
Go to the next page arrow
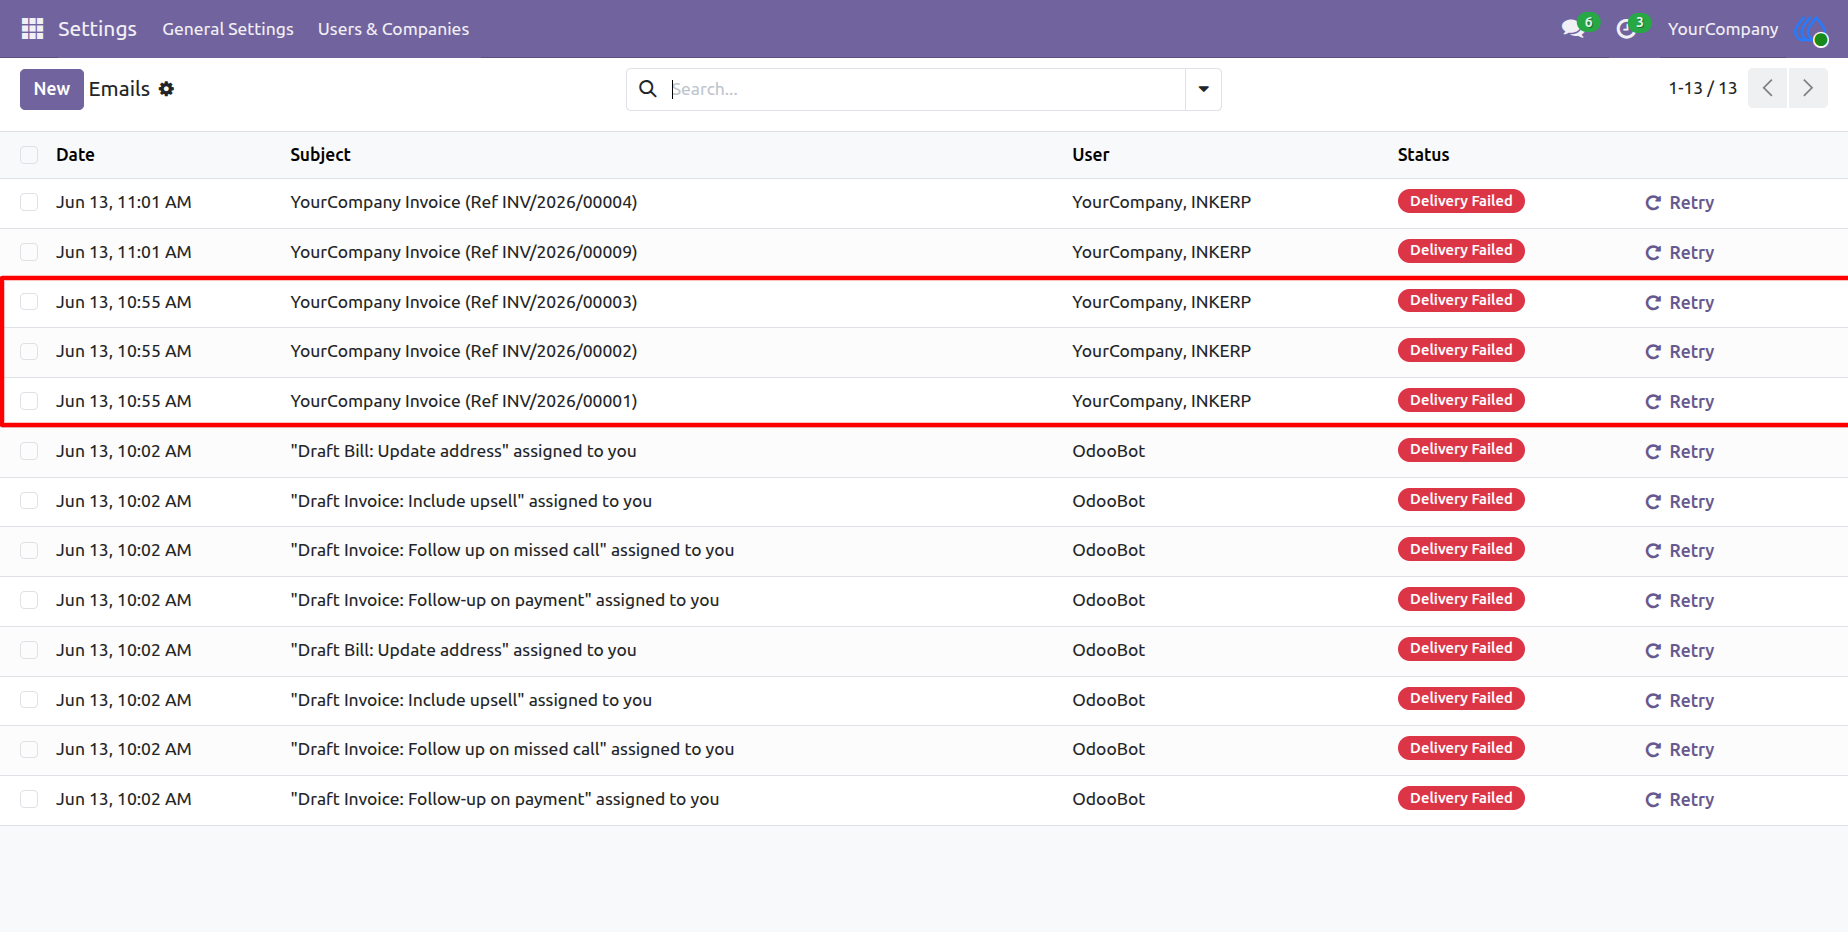pyautogui.click(x=1808, y=88)
